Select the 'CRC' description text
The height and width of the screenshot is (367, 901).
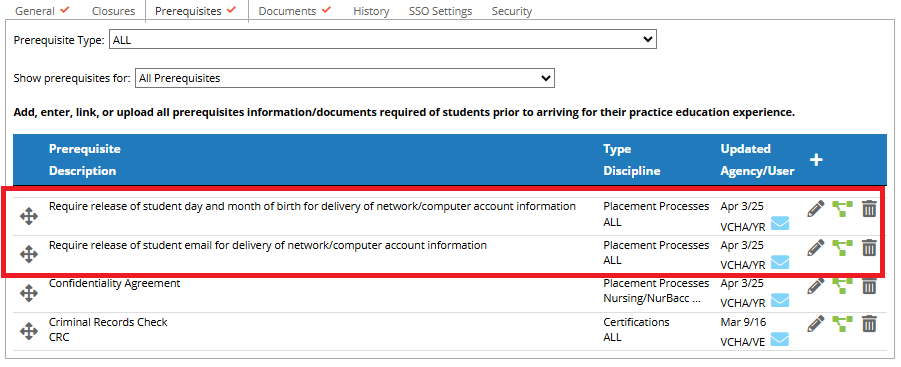(x=59, y=337)
